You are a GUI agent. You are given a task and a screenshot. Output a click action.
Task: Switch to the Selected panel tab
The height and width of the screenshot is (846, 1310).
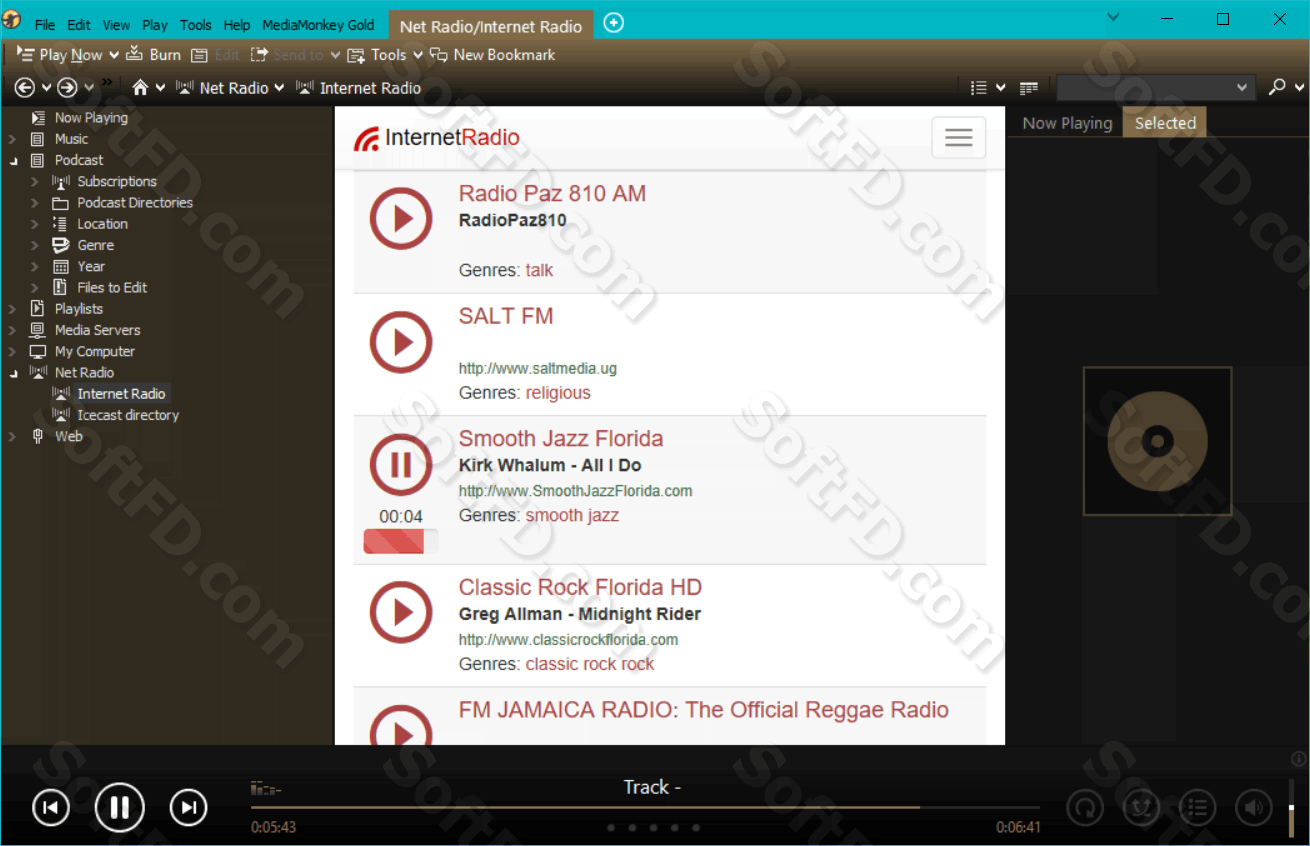click(1165, 123)
